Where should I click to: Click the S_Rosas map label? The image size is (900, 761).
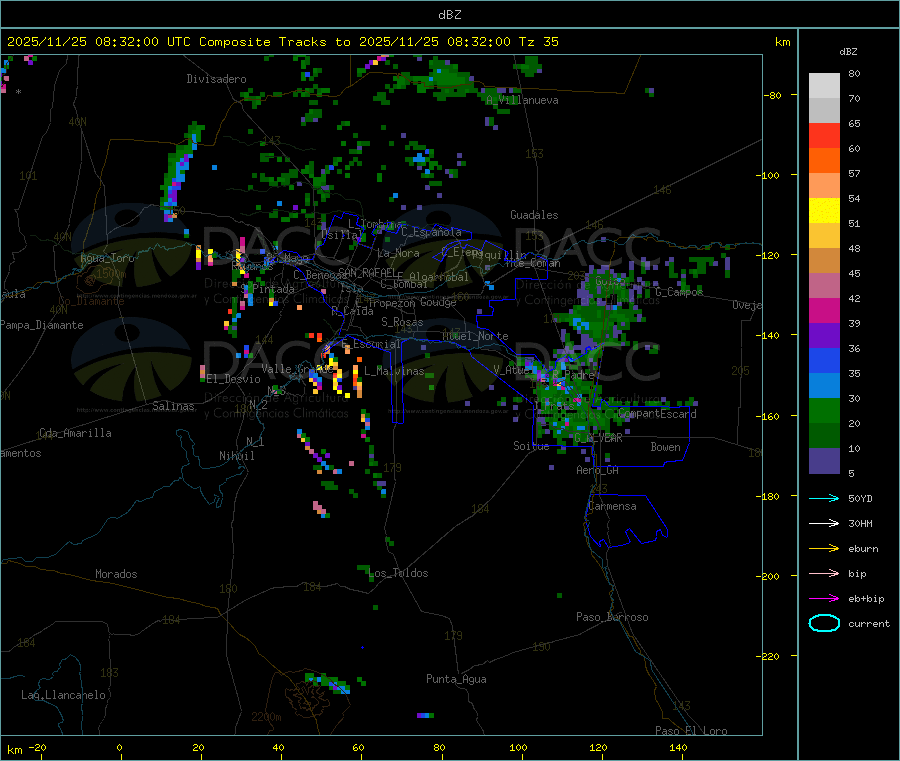coord(402,322)
